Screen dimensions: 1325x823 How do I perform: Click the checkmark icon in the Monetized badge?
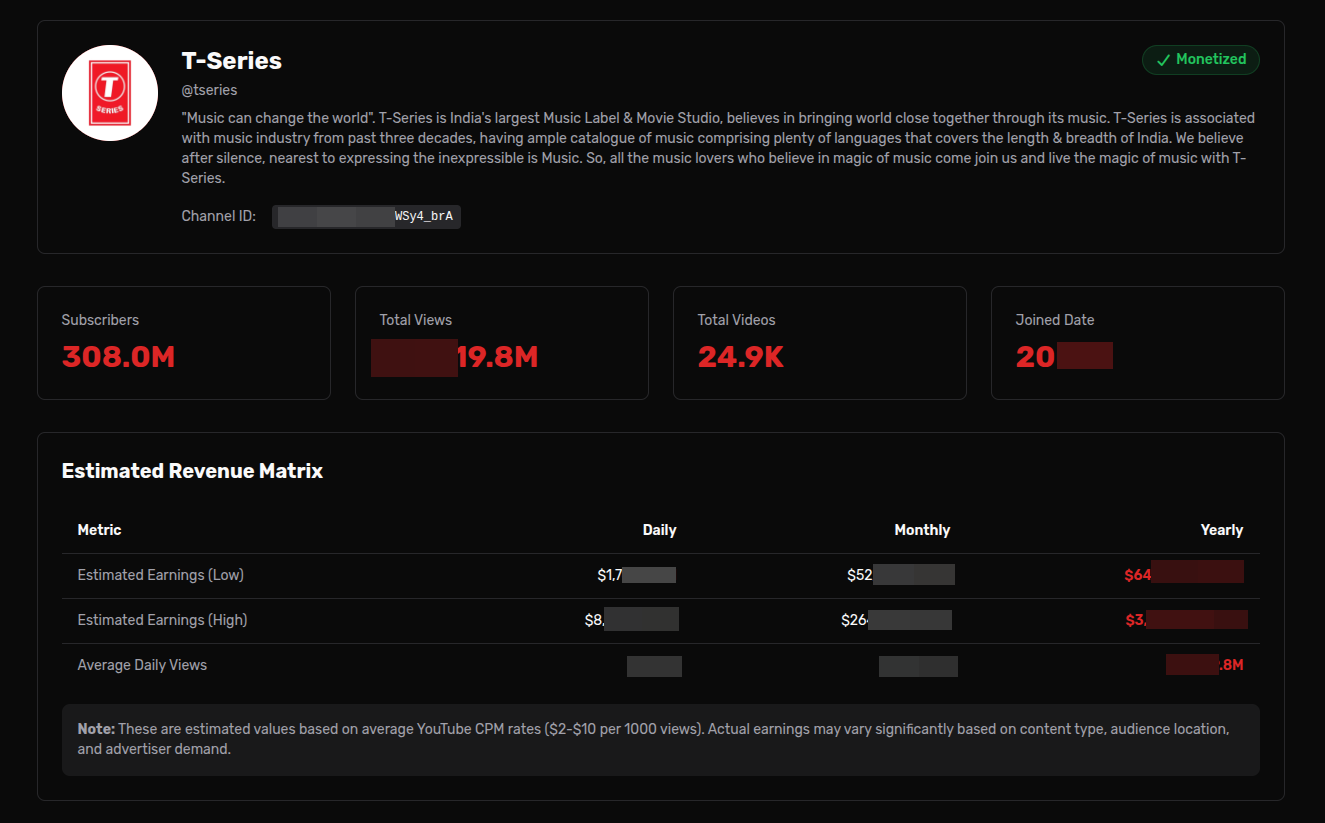(x=1163, y=60)
